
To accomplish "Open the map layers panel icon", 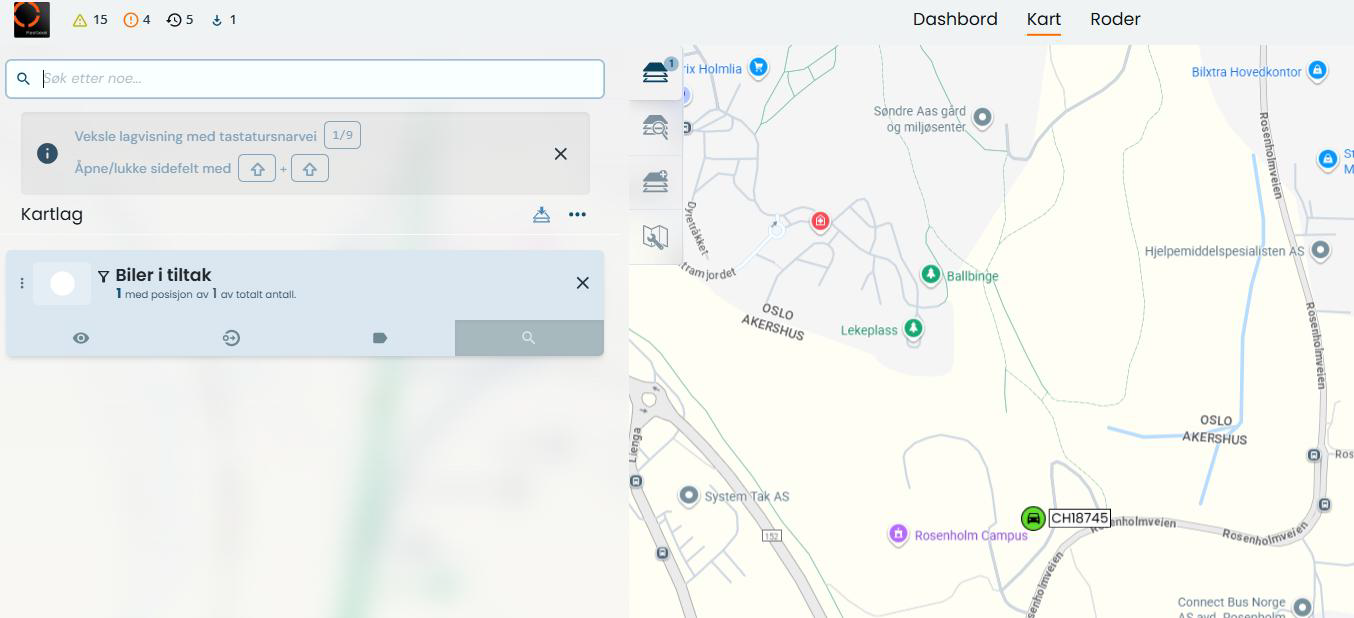I will click(655, 72).
